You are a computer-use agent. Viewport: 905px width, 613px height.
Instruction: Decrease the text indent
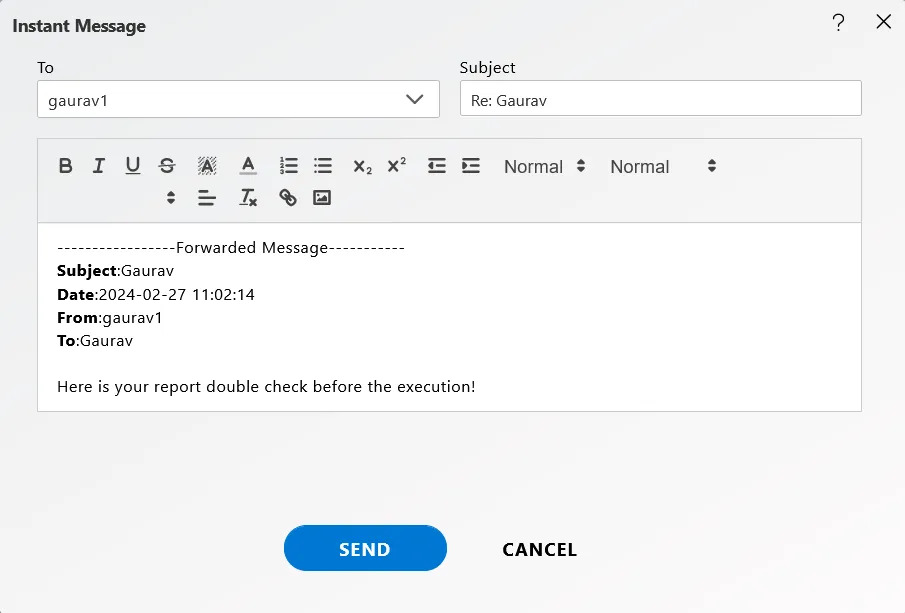(437, 166)
